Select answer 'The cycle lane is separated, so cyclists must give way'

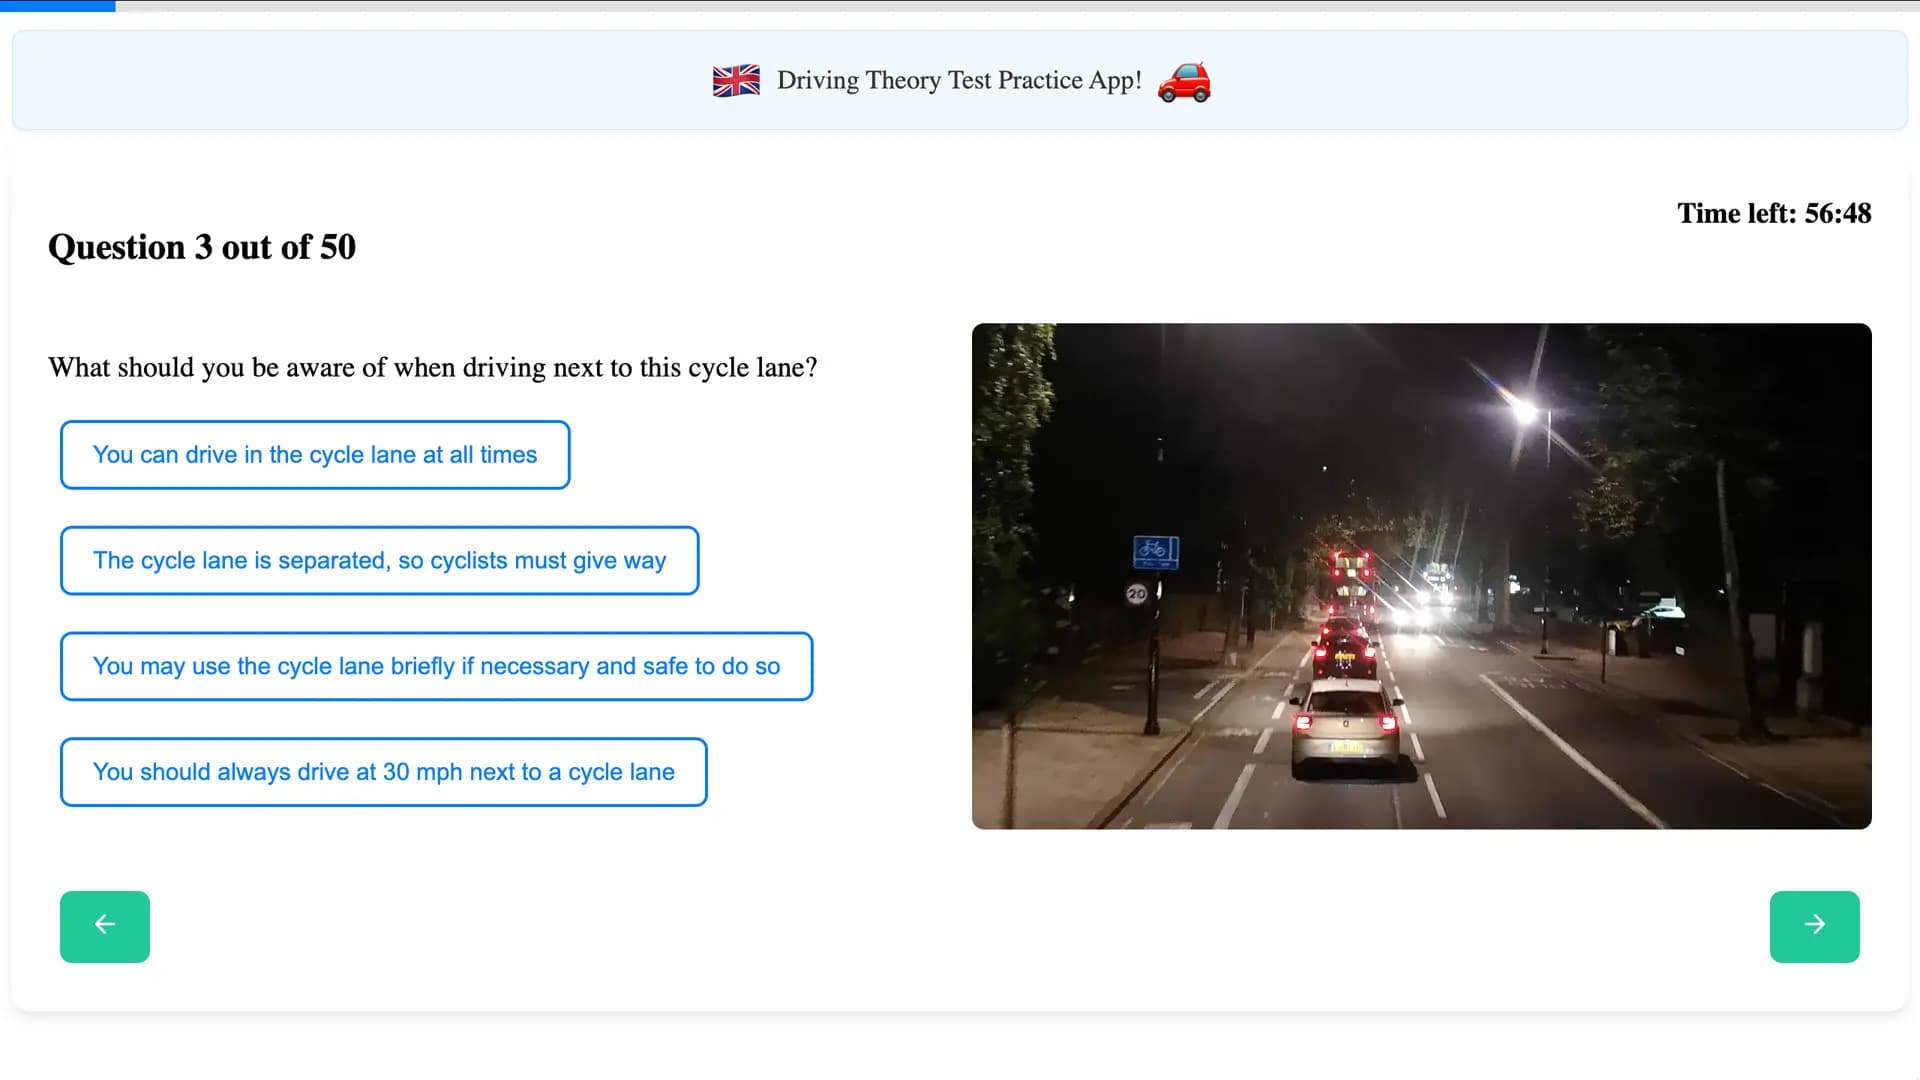(x=379, y=561)
